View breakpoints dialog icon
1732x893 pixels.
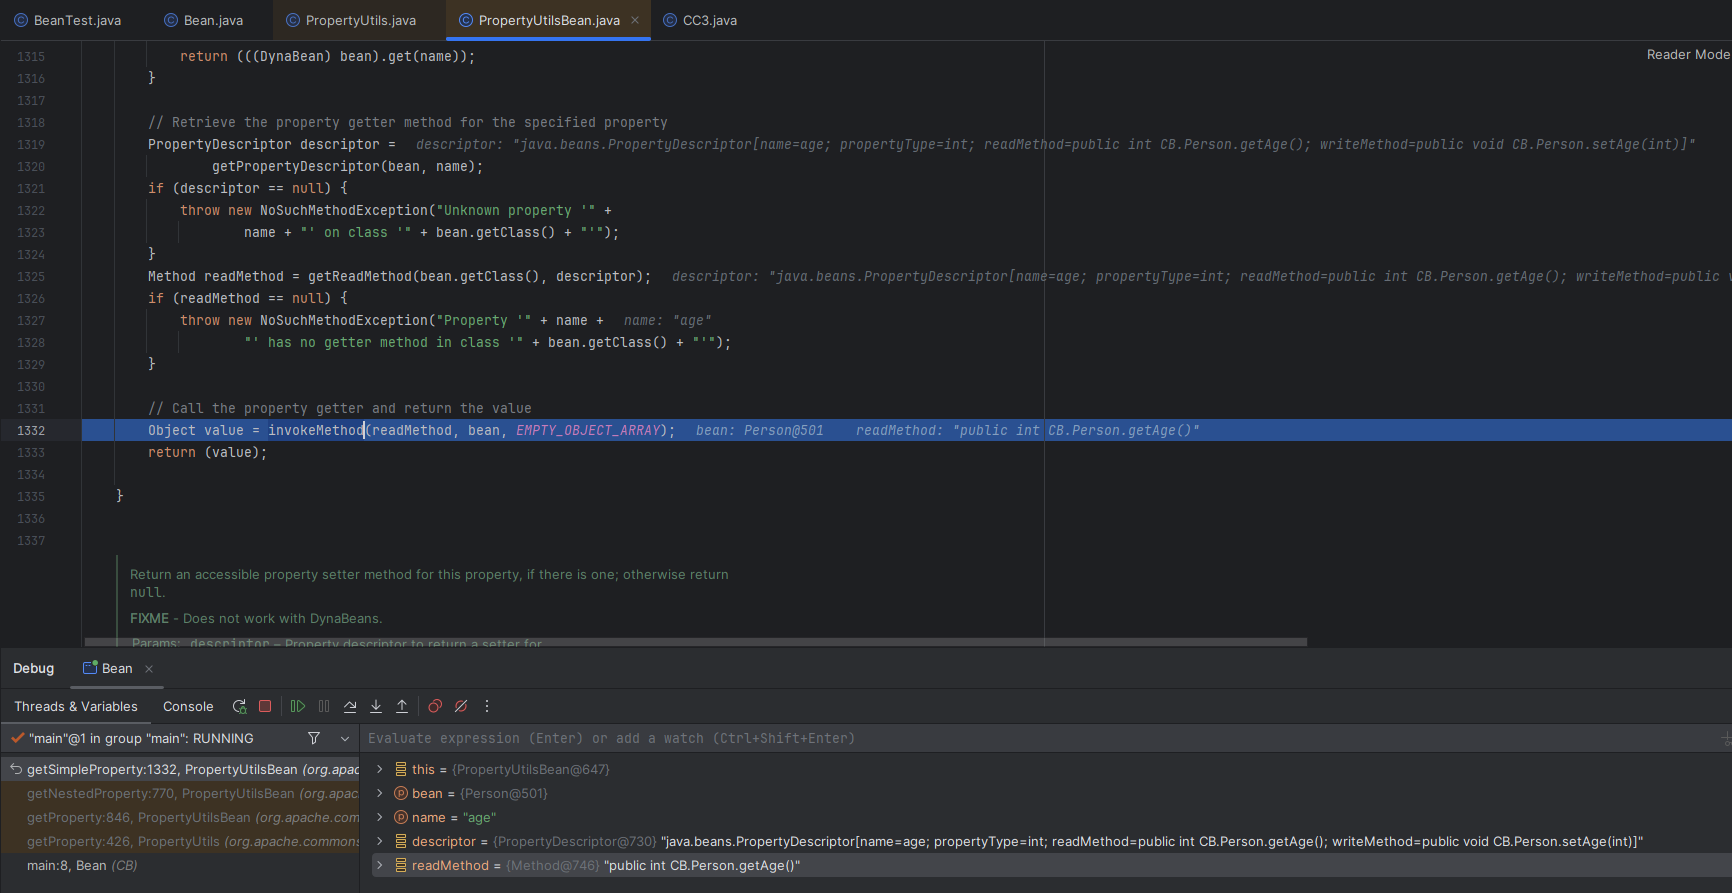[x=435, y=706]
